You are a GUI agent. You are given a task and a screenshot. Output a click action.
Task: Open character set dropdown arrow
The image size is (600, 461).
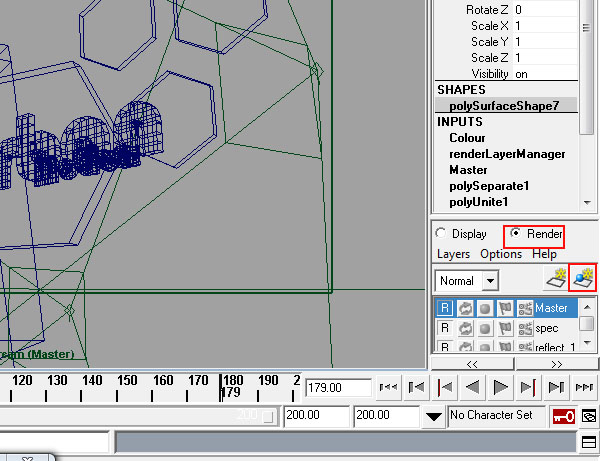click(434, 417)
